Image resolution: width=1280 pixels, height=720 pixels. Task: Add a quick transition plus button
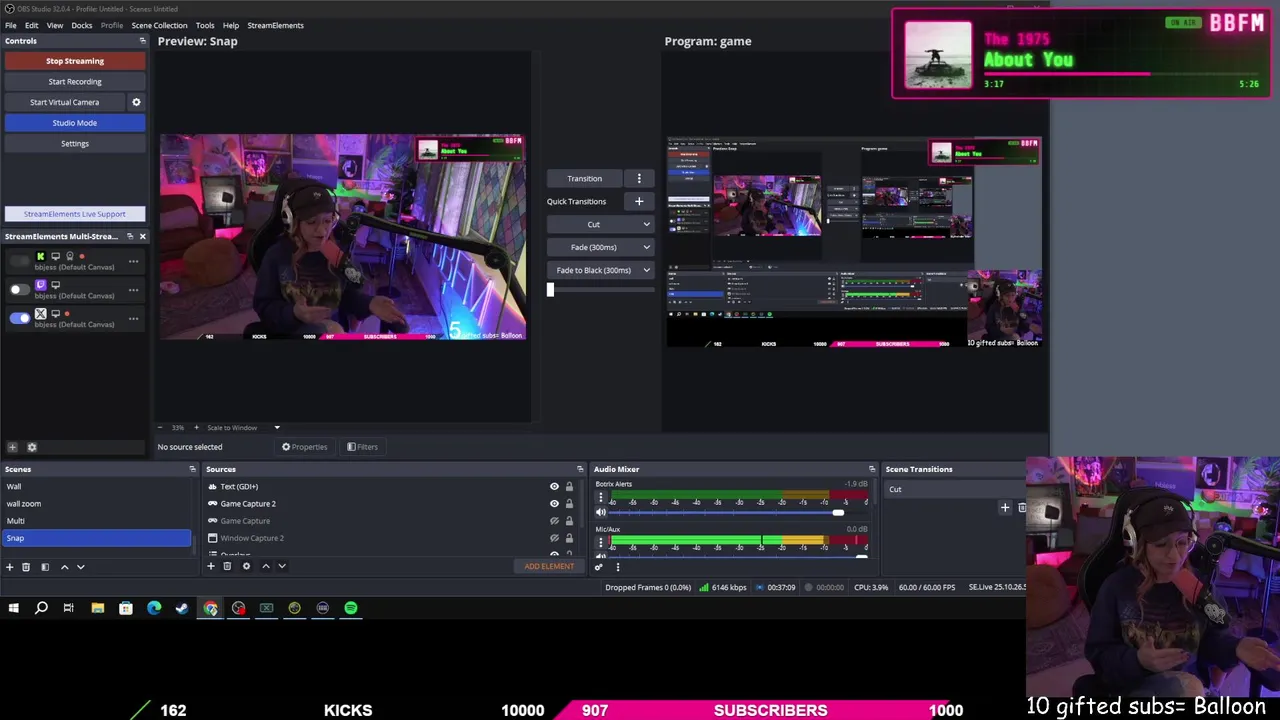[639, 201]
